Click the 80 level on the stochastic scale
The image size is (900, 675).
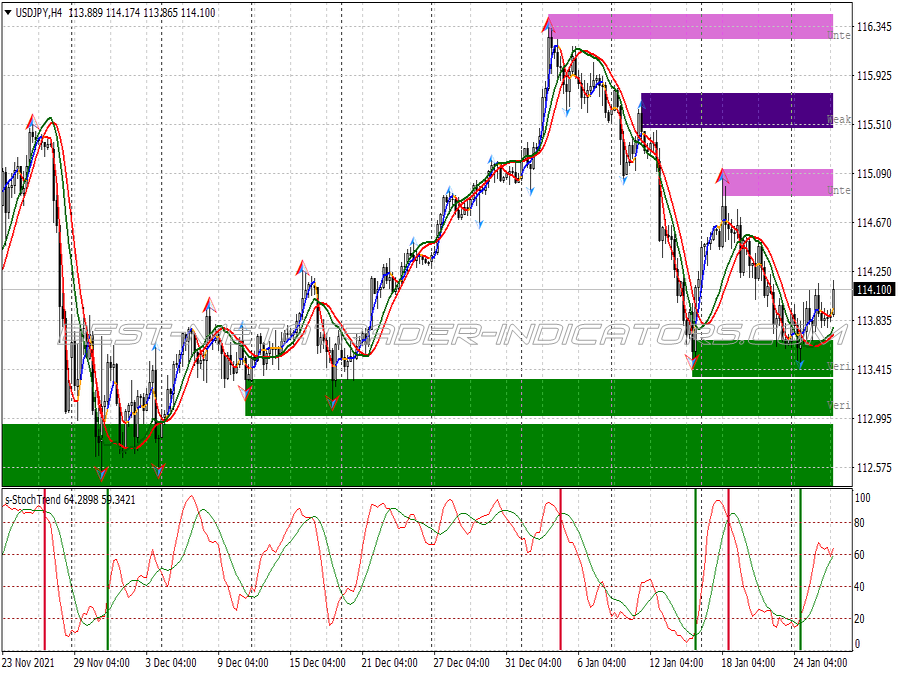(860, 523)
